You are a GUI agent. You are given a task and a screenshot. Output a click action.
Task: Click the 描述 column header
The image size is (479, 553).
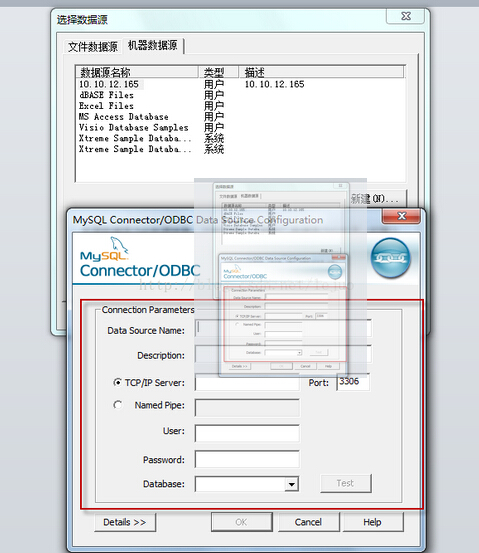pyautogui.click(x=321, y=72)
